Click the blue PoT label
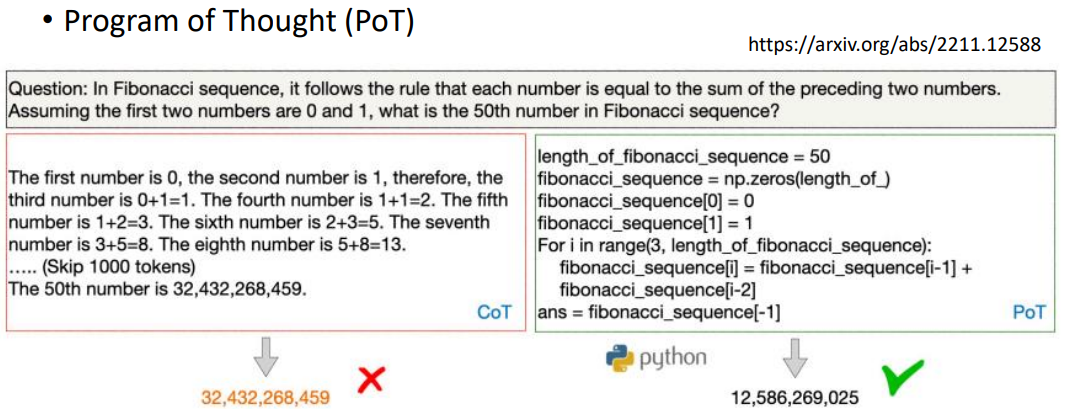 [1028, 312]
